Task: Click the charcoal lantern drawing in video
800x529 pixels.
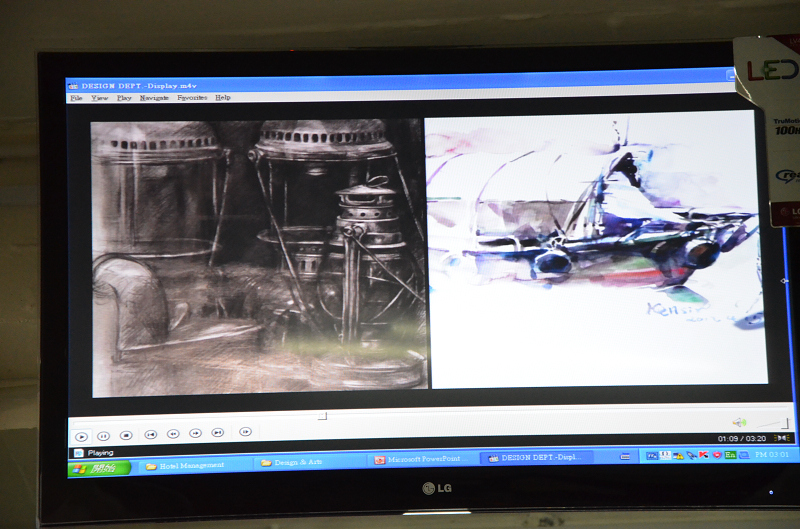Action: tap(259, 258)
